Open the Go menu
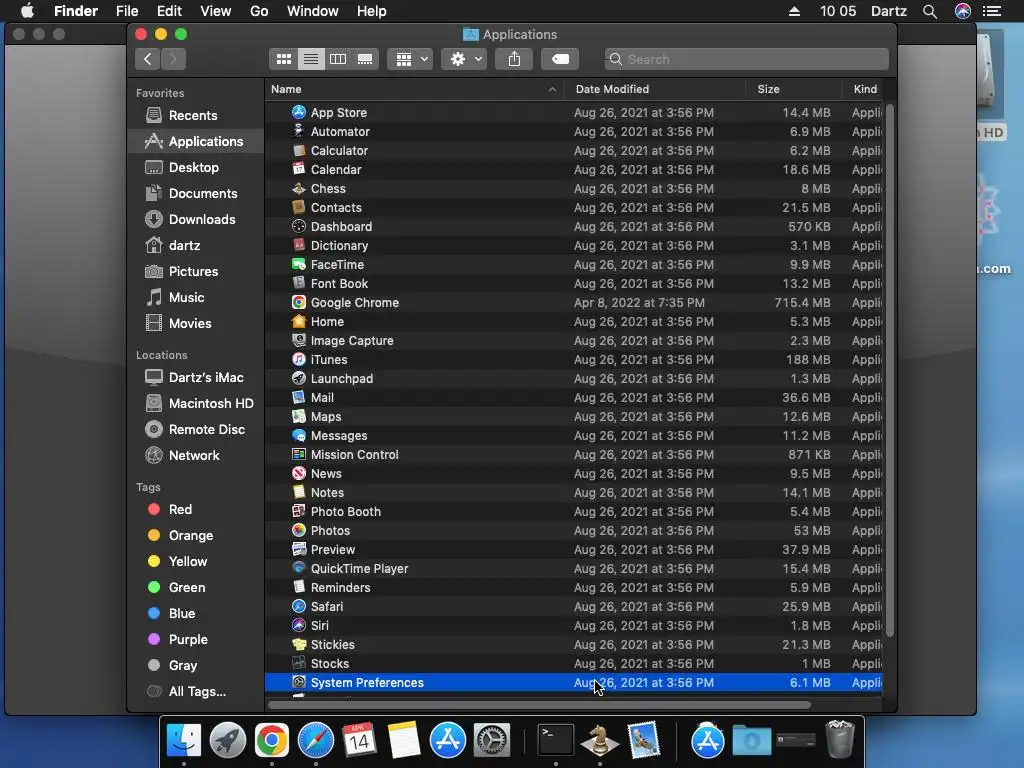The height and width of the screenshot is (768, 1024). click(259, 11)
